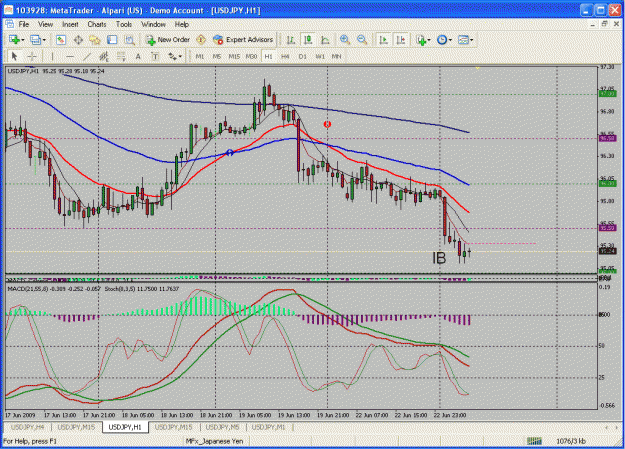Select the text A tool
This screenshot has width=625, height=449.
tap(138, 56)
